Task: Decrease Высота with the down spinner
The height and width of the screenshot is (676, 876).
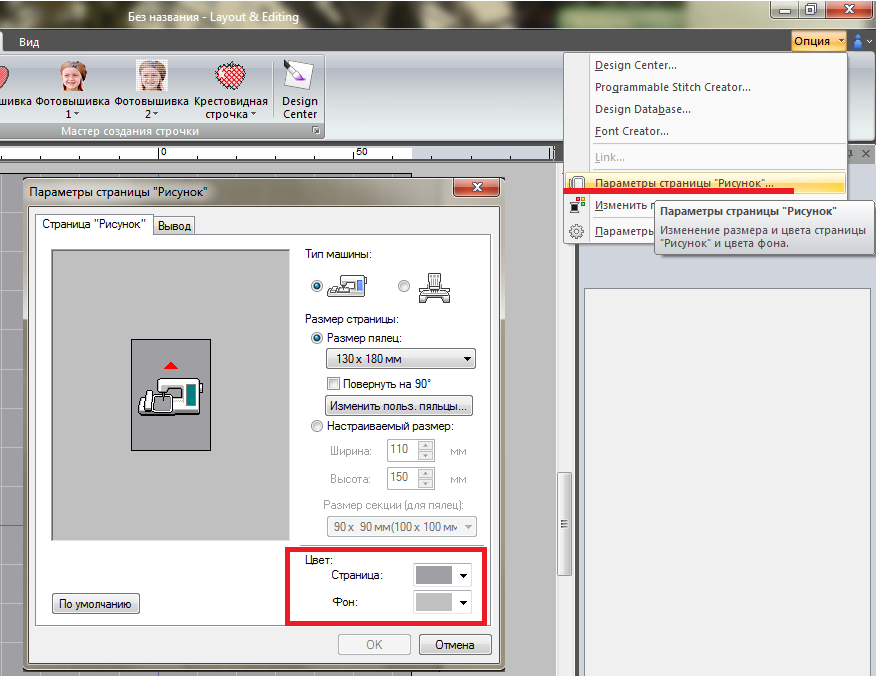Action: (426, 483)
